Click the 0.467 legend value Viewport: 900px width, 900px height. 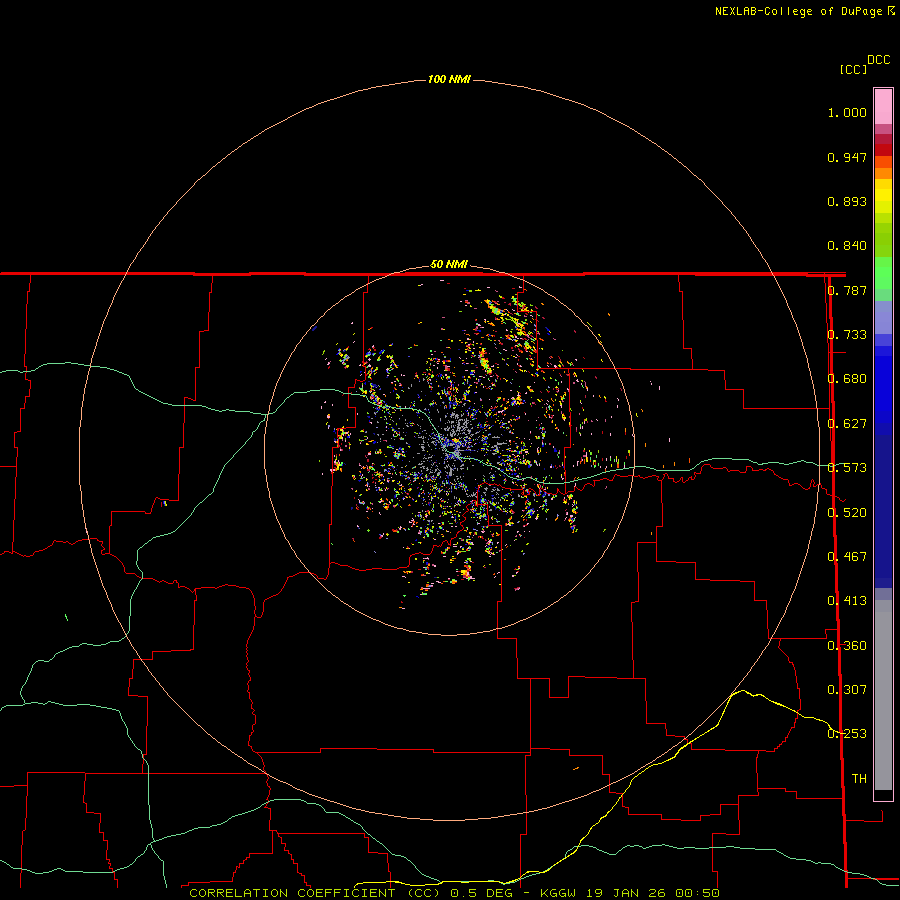[847, 557]
